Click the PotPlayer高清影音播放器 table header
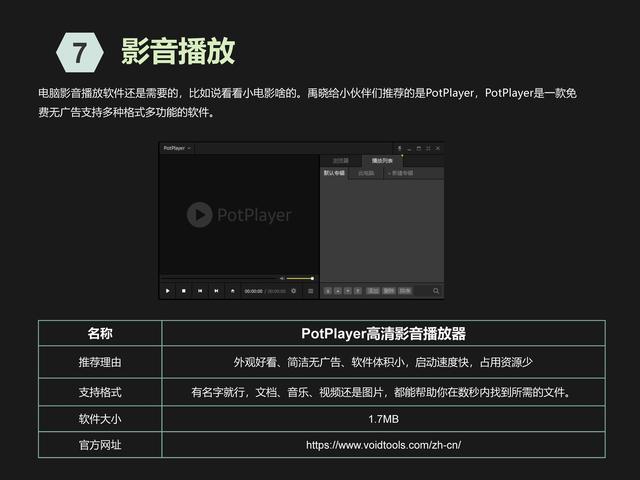 384,333
